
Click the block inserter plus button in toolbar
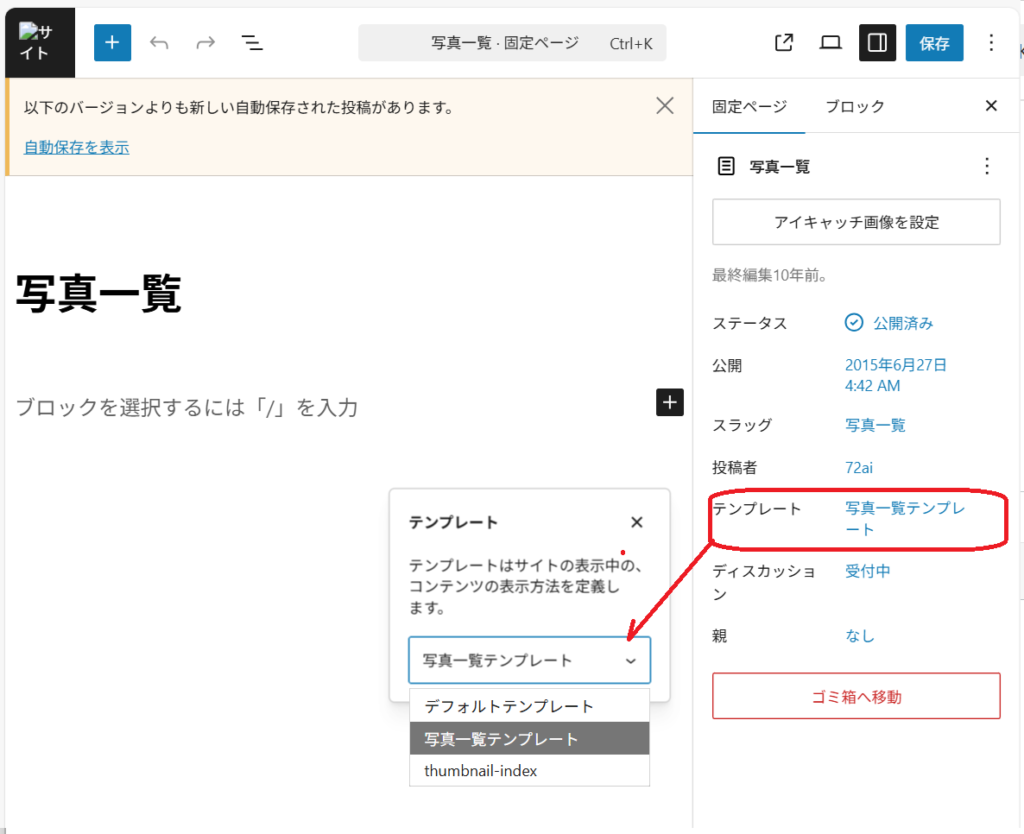112,42
